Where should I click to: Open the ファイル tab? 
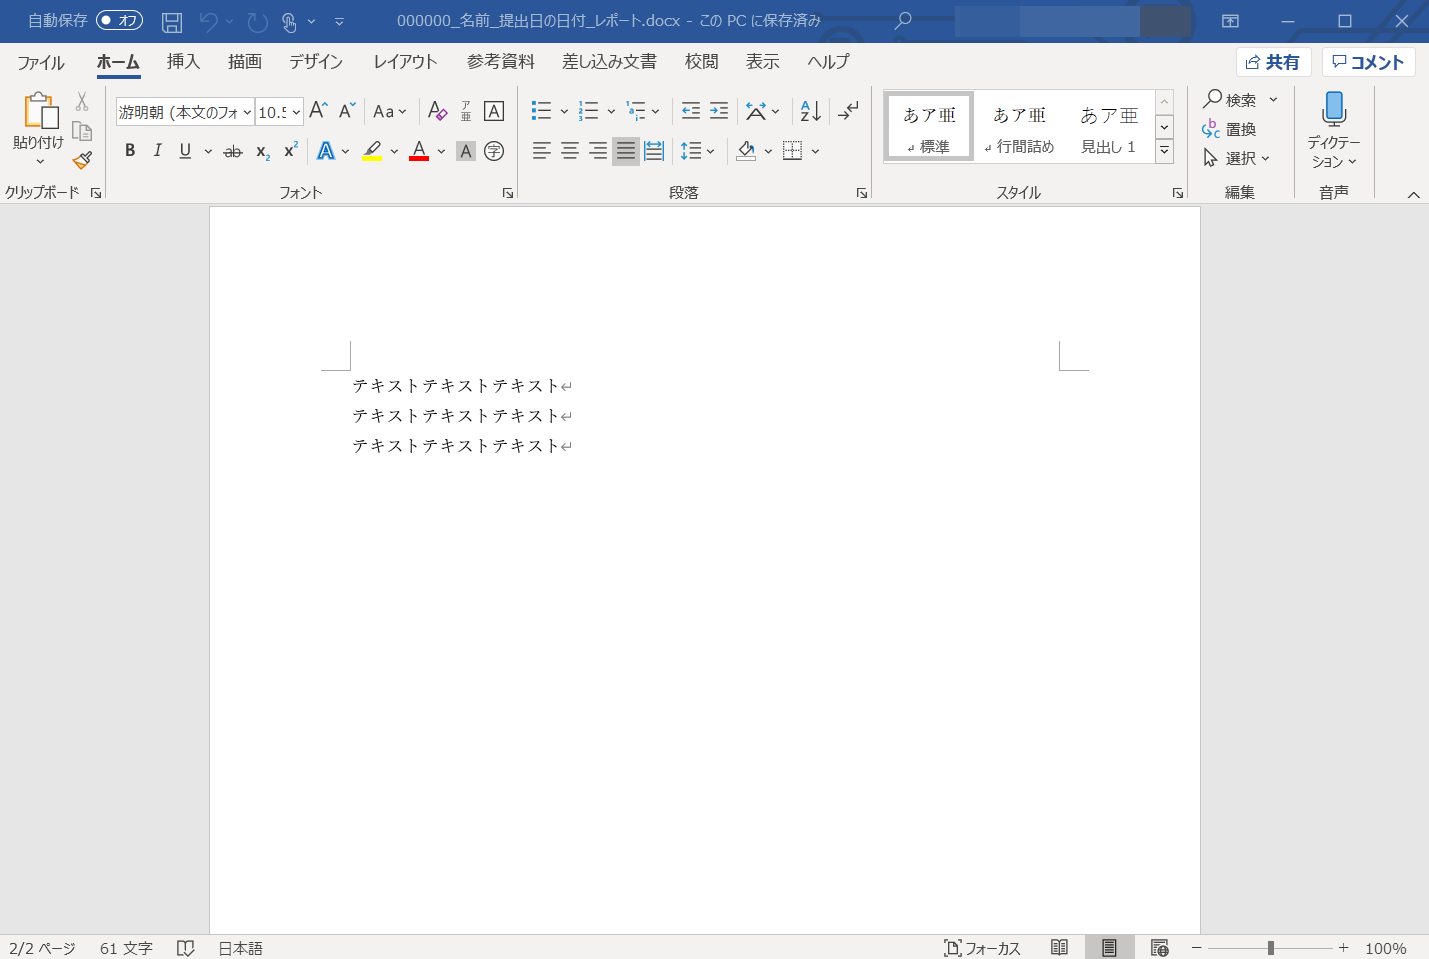(41, 62)
